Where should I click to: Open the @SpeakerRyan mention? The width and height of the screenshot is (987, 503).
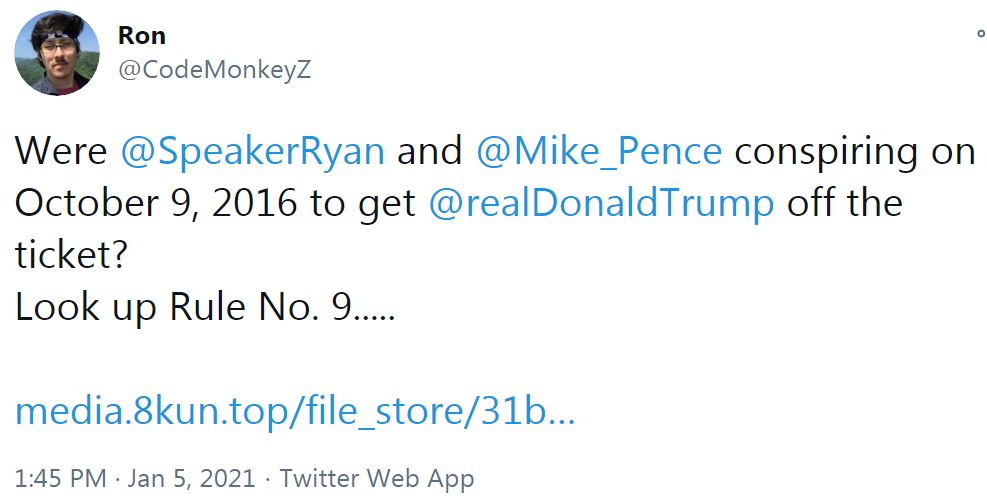[x=252, y=152]
